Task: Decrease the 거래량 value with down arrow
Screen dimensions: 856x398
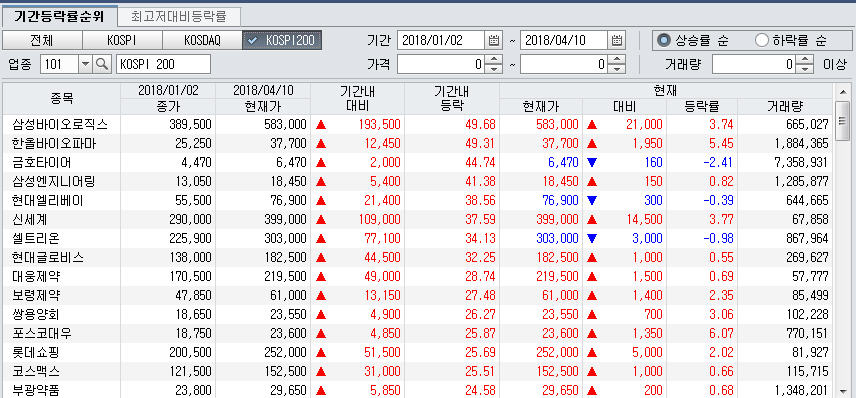Action: [805, 69]
